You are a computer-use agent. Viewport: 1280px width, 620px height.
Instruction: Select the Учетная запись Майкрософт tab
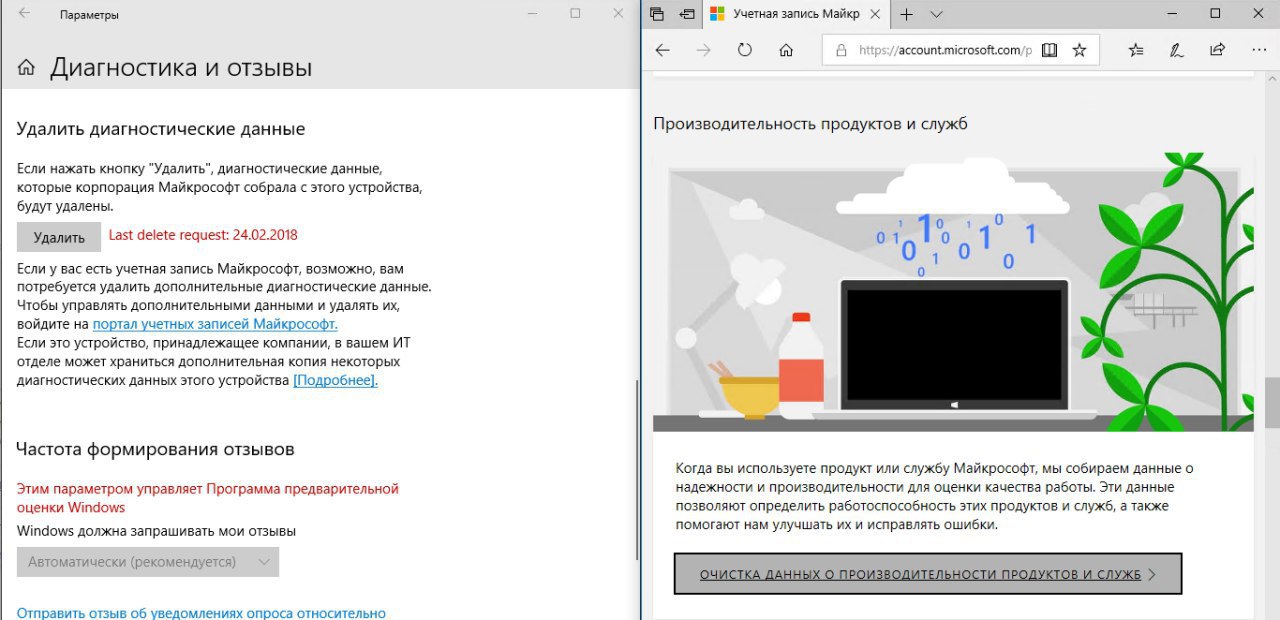(x=795, y=14)
